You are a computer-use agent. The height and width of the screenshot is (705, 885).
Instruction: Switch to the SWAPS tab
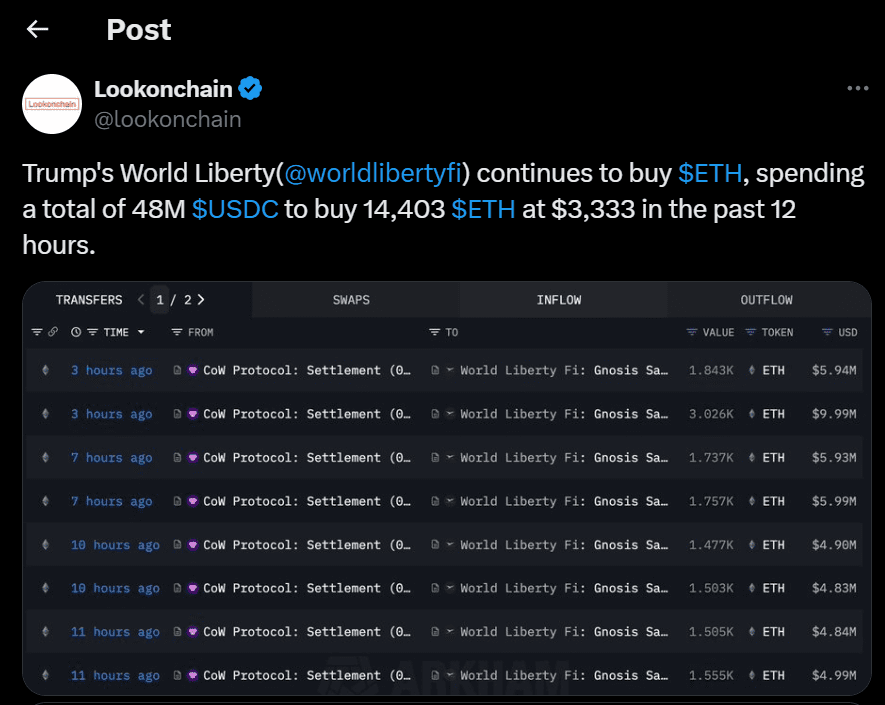pos(351,299)
